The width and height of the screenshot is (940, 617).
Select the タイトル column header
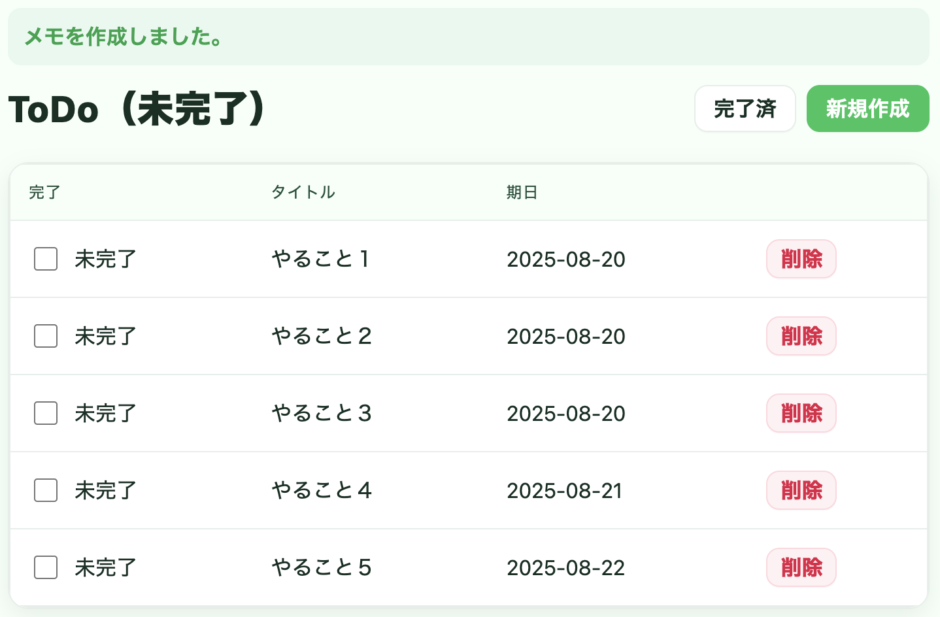(x=303, y=192)
